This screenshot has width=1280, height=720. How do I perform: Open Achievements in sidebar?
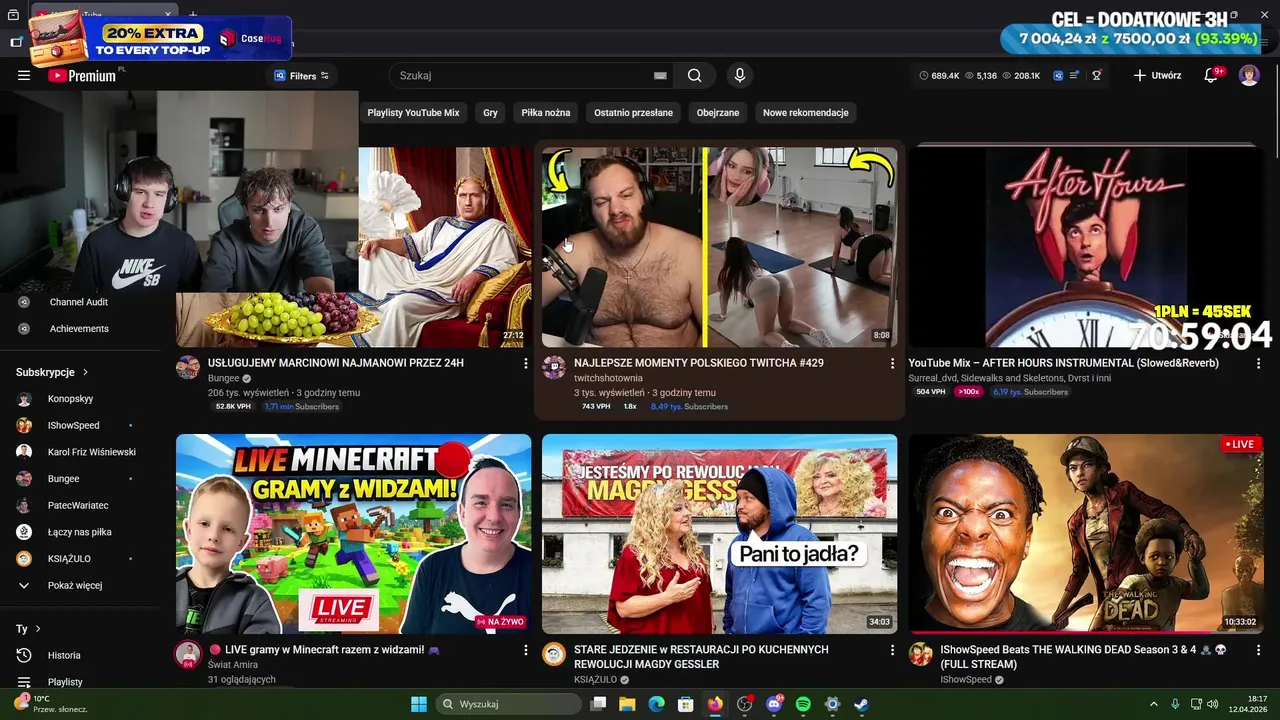tap(79, 329)
